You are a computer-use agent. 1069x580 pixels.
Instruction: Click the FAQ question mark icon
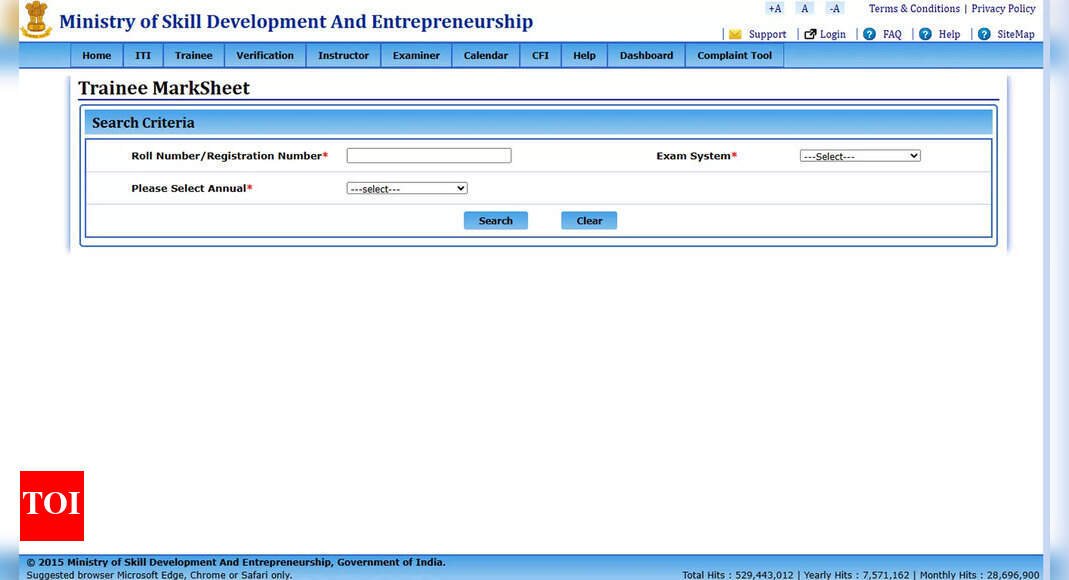pyautogui.click(x=869, y=34)
